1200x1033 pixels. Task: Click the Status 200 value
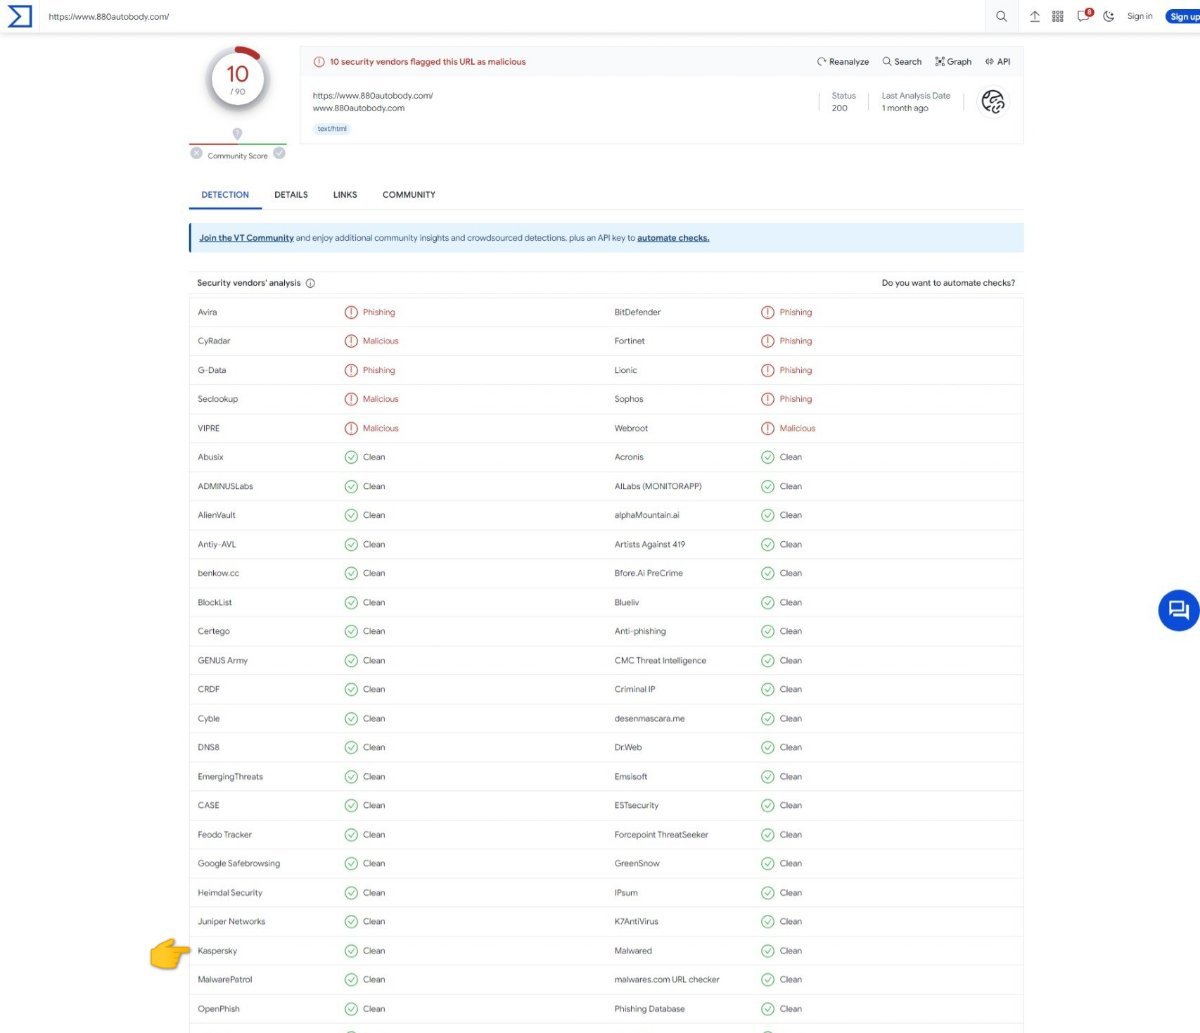pyautogui.click(x=840, y=108)
